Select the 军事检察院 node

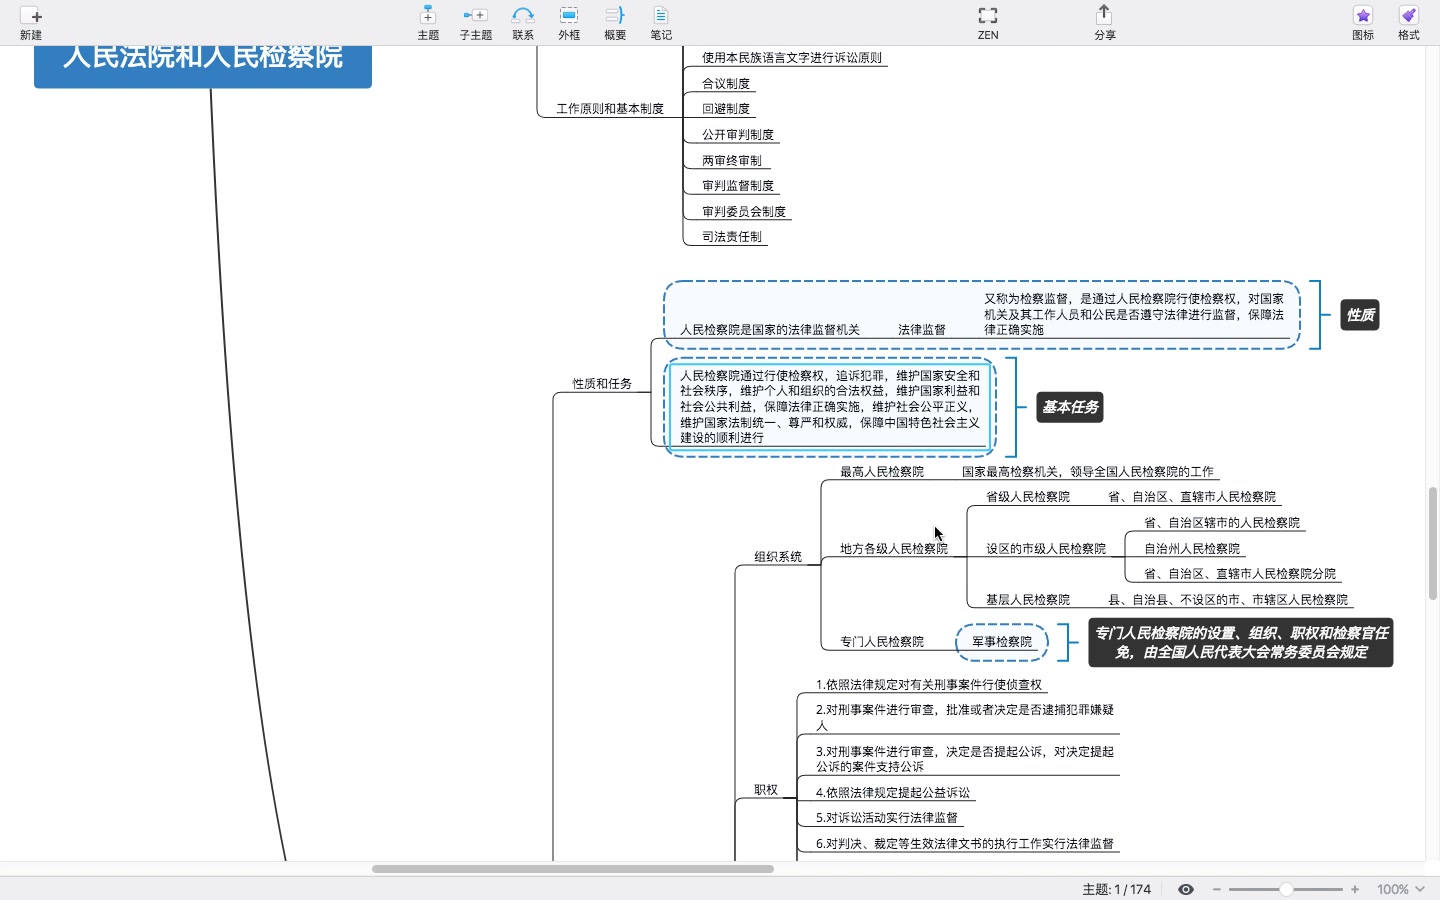point(1002,642)
